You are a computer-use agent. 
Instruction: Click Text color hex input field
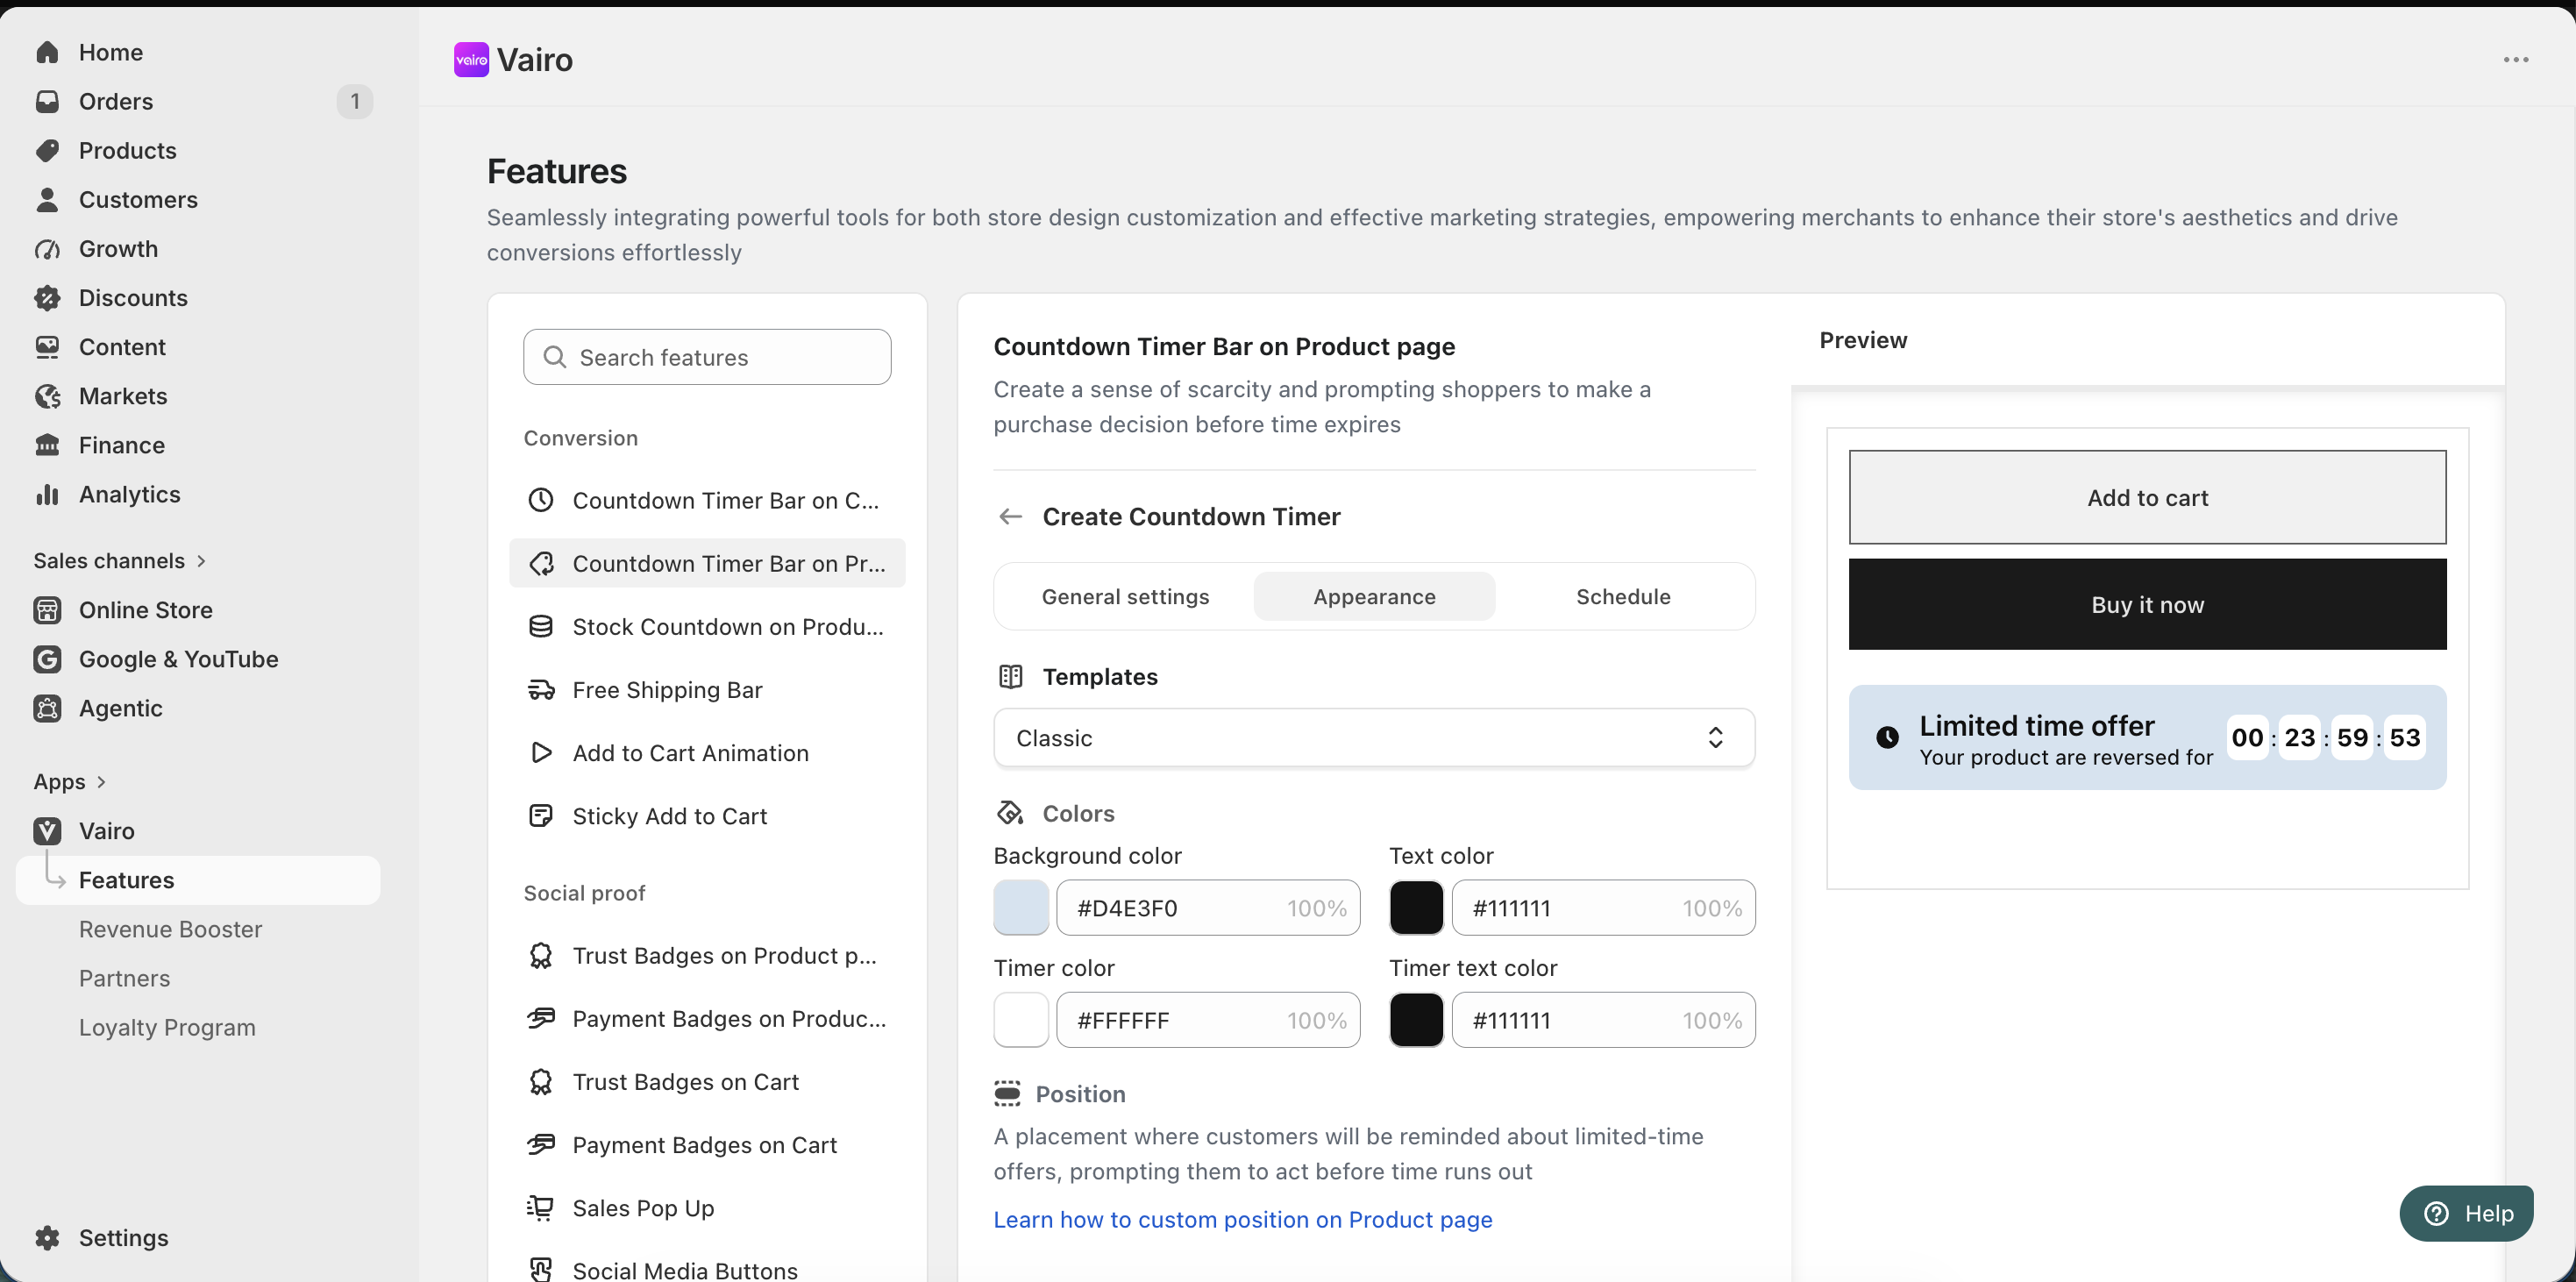click(x=1603, y=907)
